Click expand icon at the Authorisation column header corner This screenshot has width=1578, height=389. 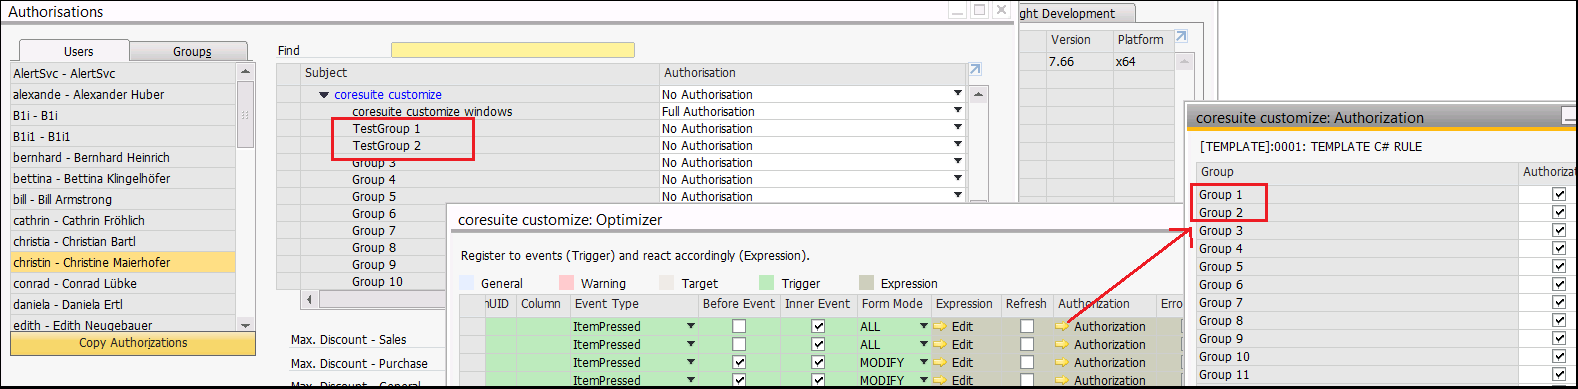tap(975, 69)
